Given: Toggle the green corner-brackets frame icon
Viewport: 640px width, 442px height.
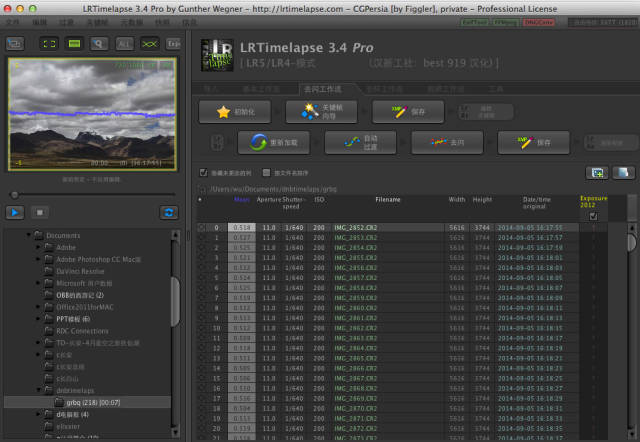Looking at the screenshot, I should pos(49,44).
